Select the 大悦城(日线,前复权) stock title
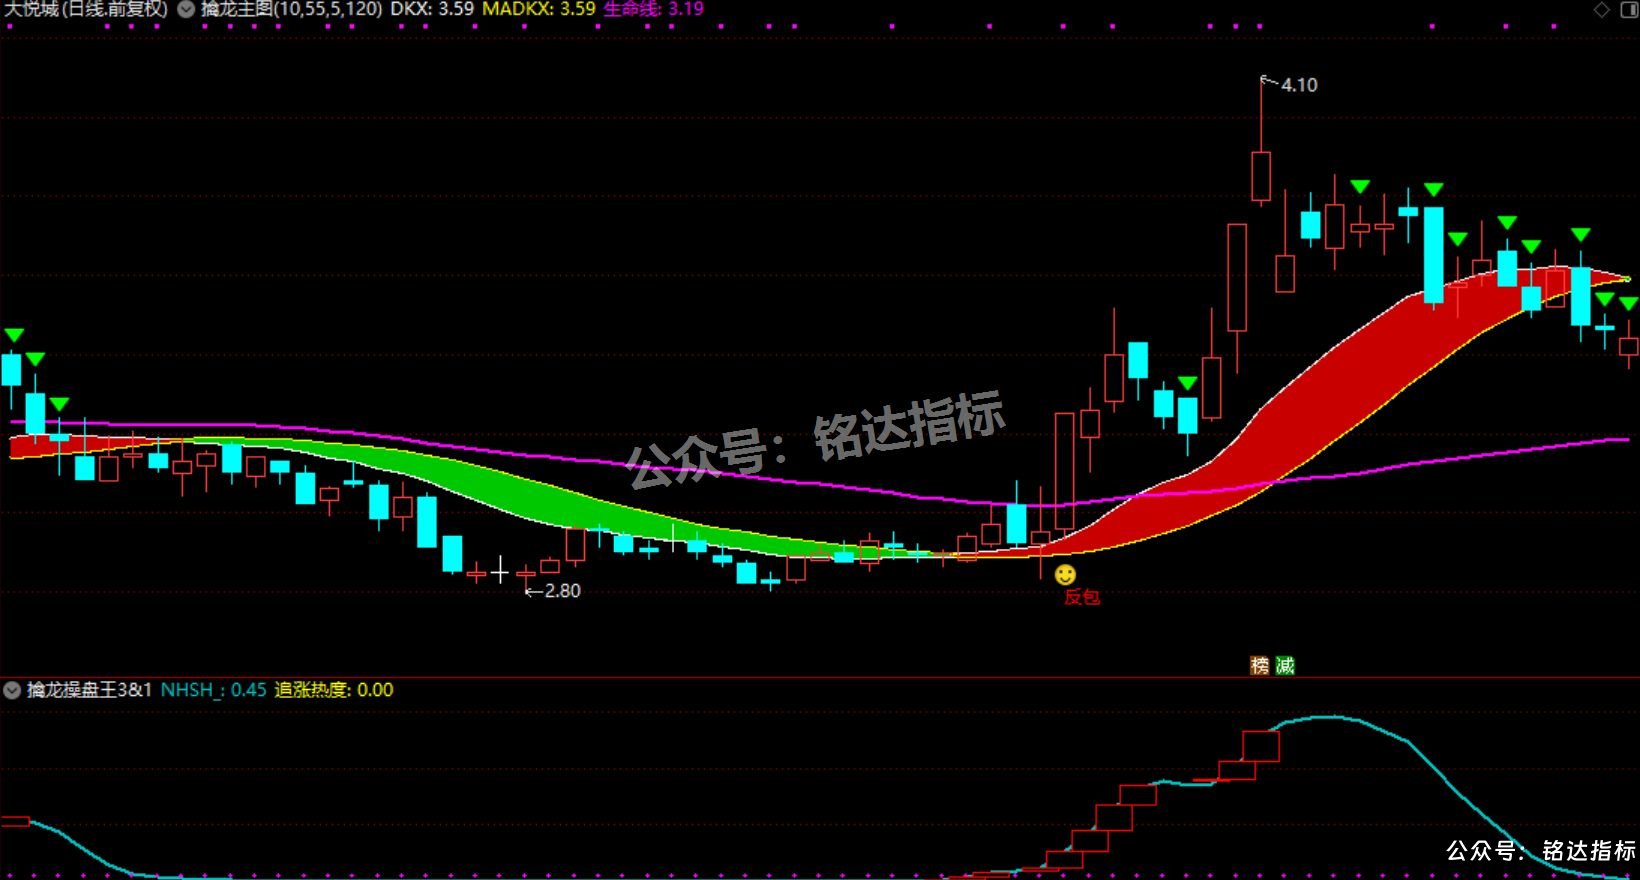The image size is (1640, 880). (x=86, y=9)
